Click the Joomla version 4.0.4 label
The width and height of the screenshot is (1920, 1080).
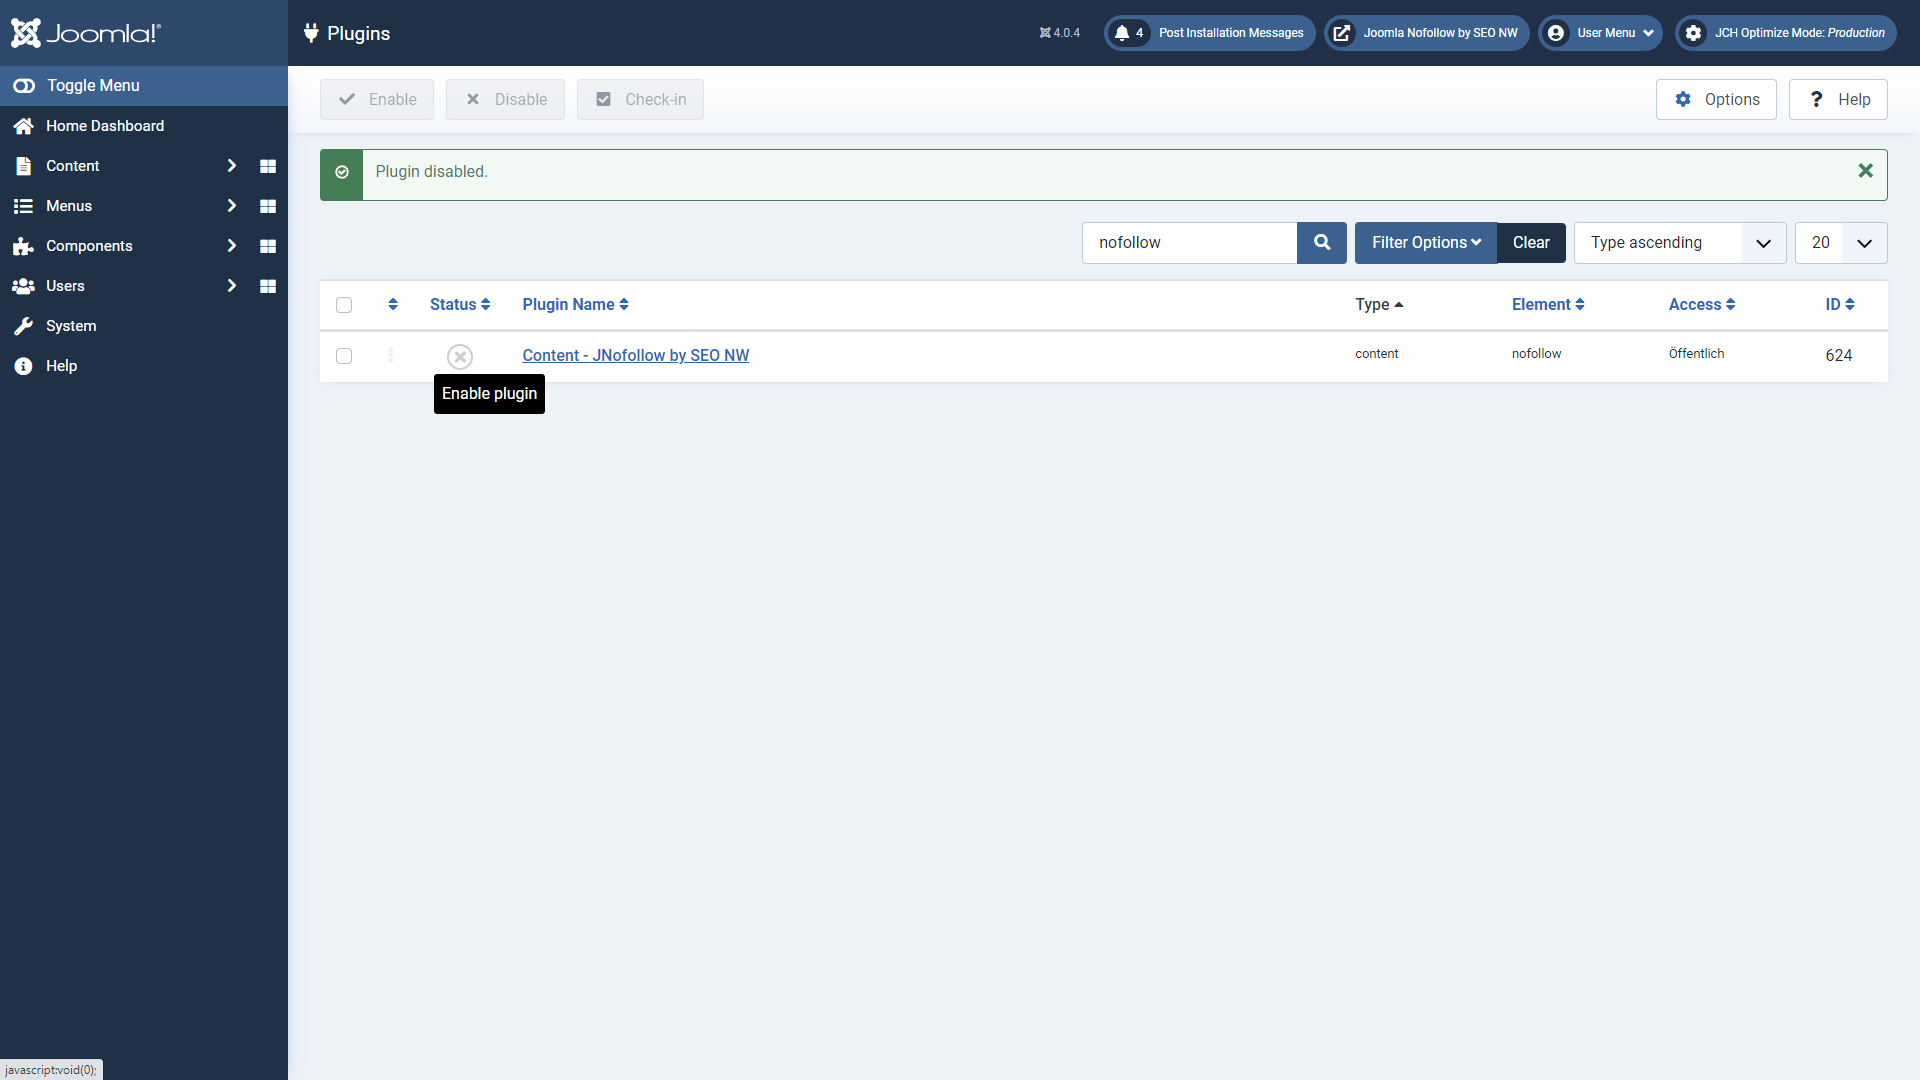(x=1060, y=33)
